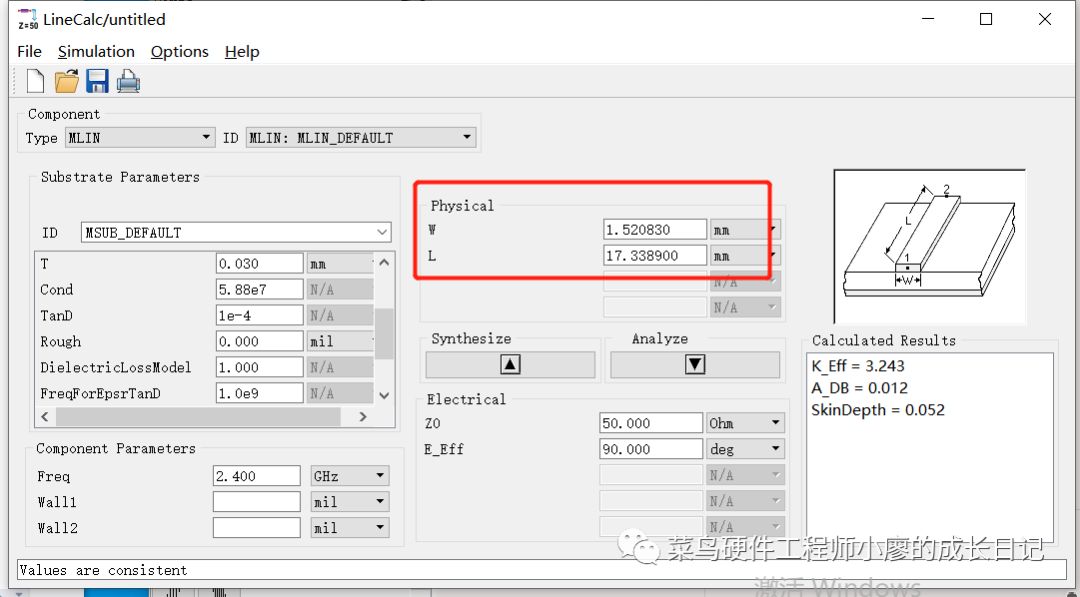
Task: Click substrate list scroll right arrow
Action: point(363,417)
